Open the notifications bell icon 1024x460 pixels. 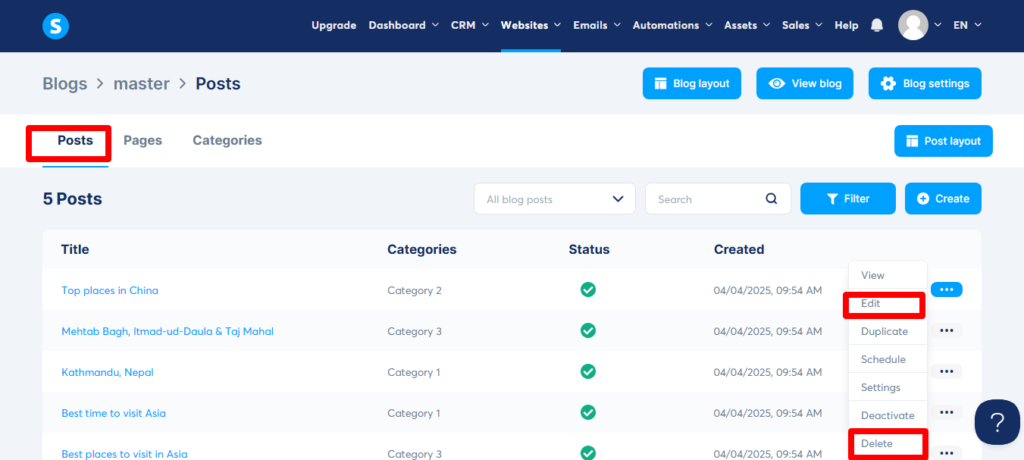tap(877, 25)
